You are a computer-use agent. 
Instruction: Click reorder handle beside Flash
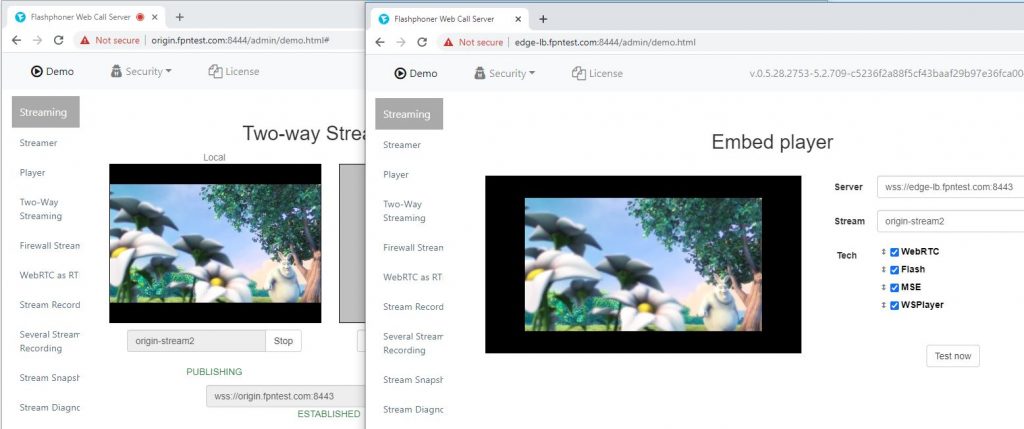(883, 270)
